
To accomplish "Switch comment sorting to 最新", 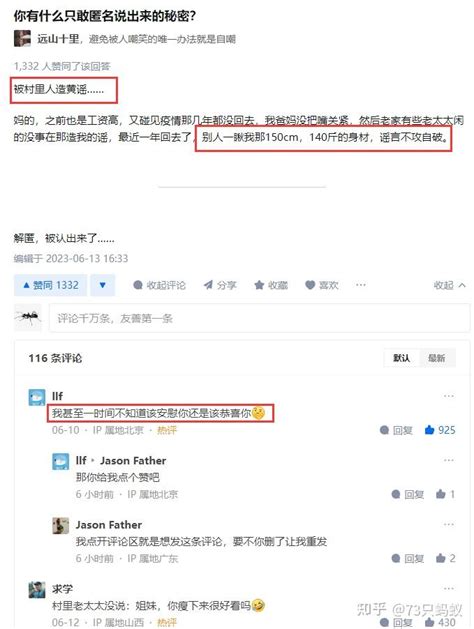I will (437, 358).
